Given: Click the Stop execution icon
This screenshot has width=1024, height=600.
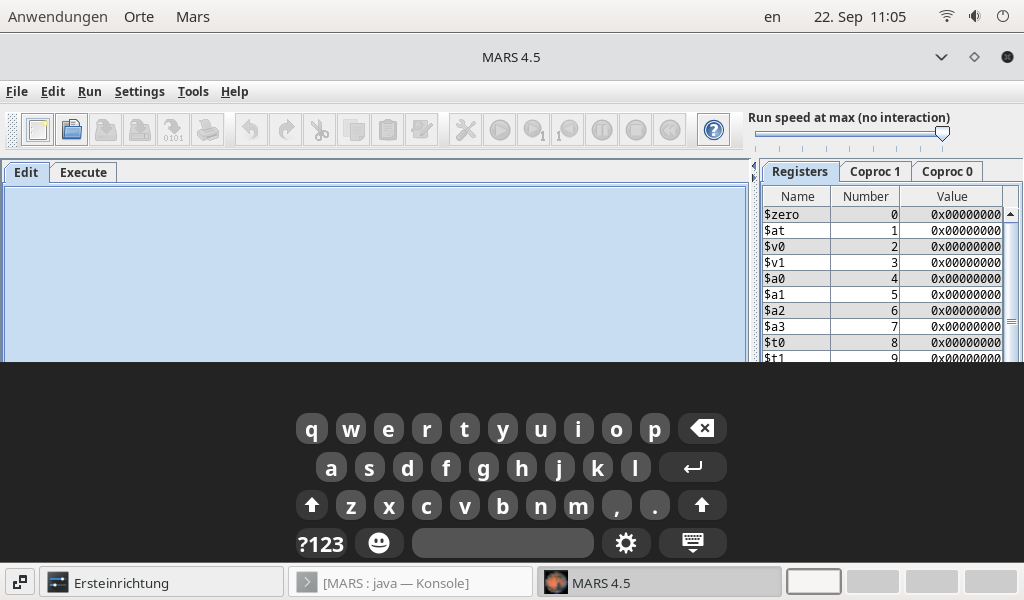Looking at the screenshot, I should 635,129.
